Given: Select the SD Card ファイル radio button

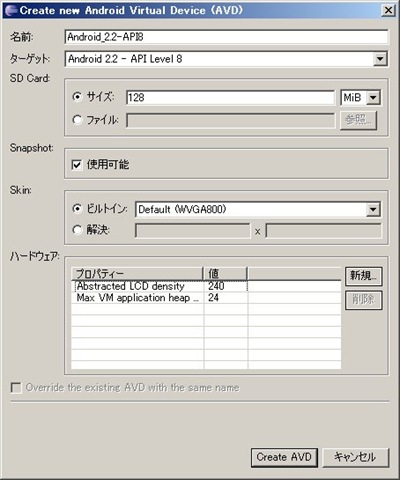Looking at the screenshot, I should point(77,119).
